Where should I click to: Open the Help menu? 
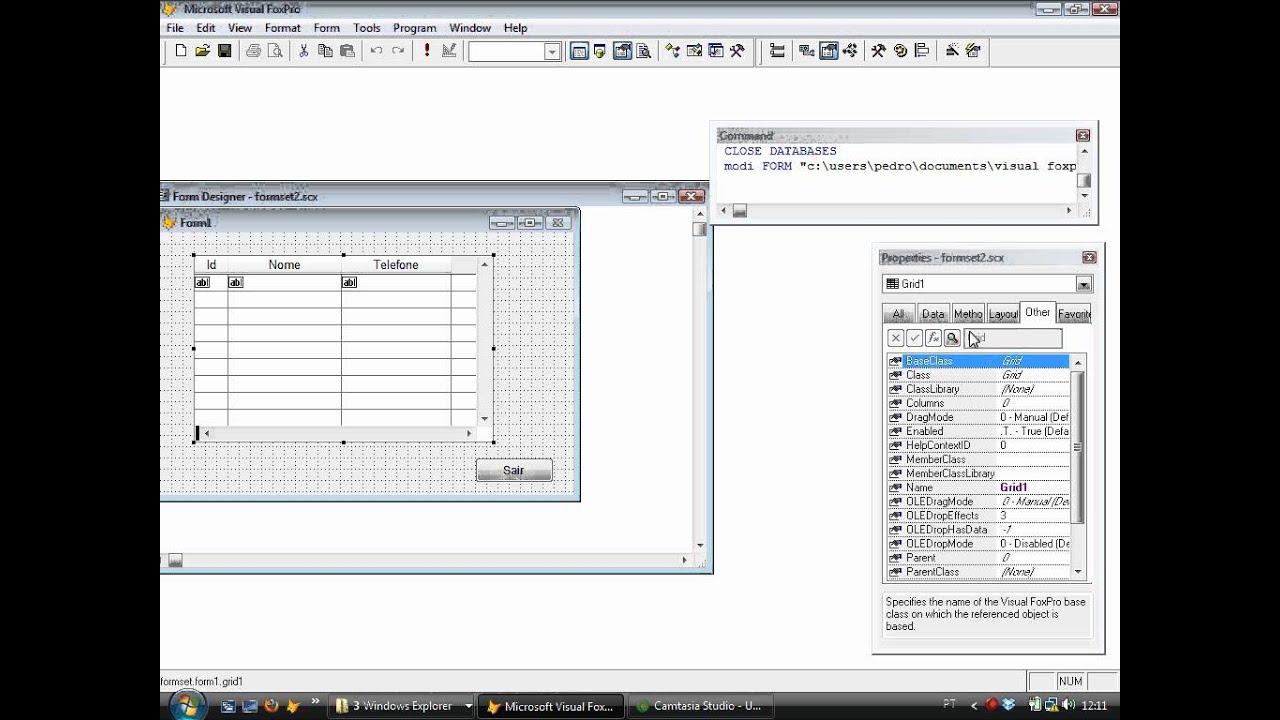[x=515, y=28]
